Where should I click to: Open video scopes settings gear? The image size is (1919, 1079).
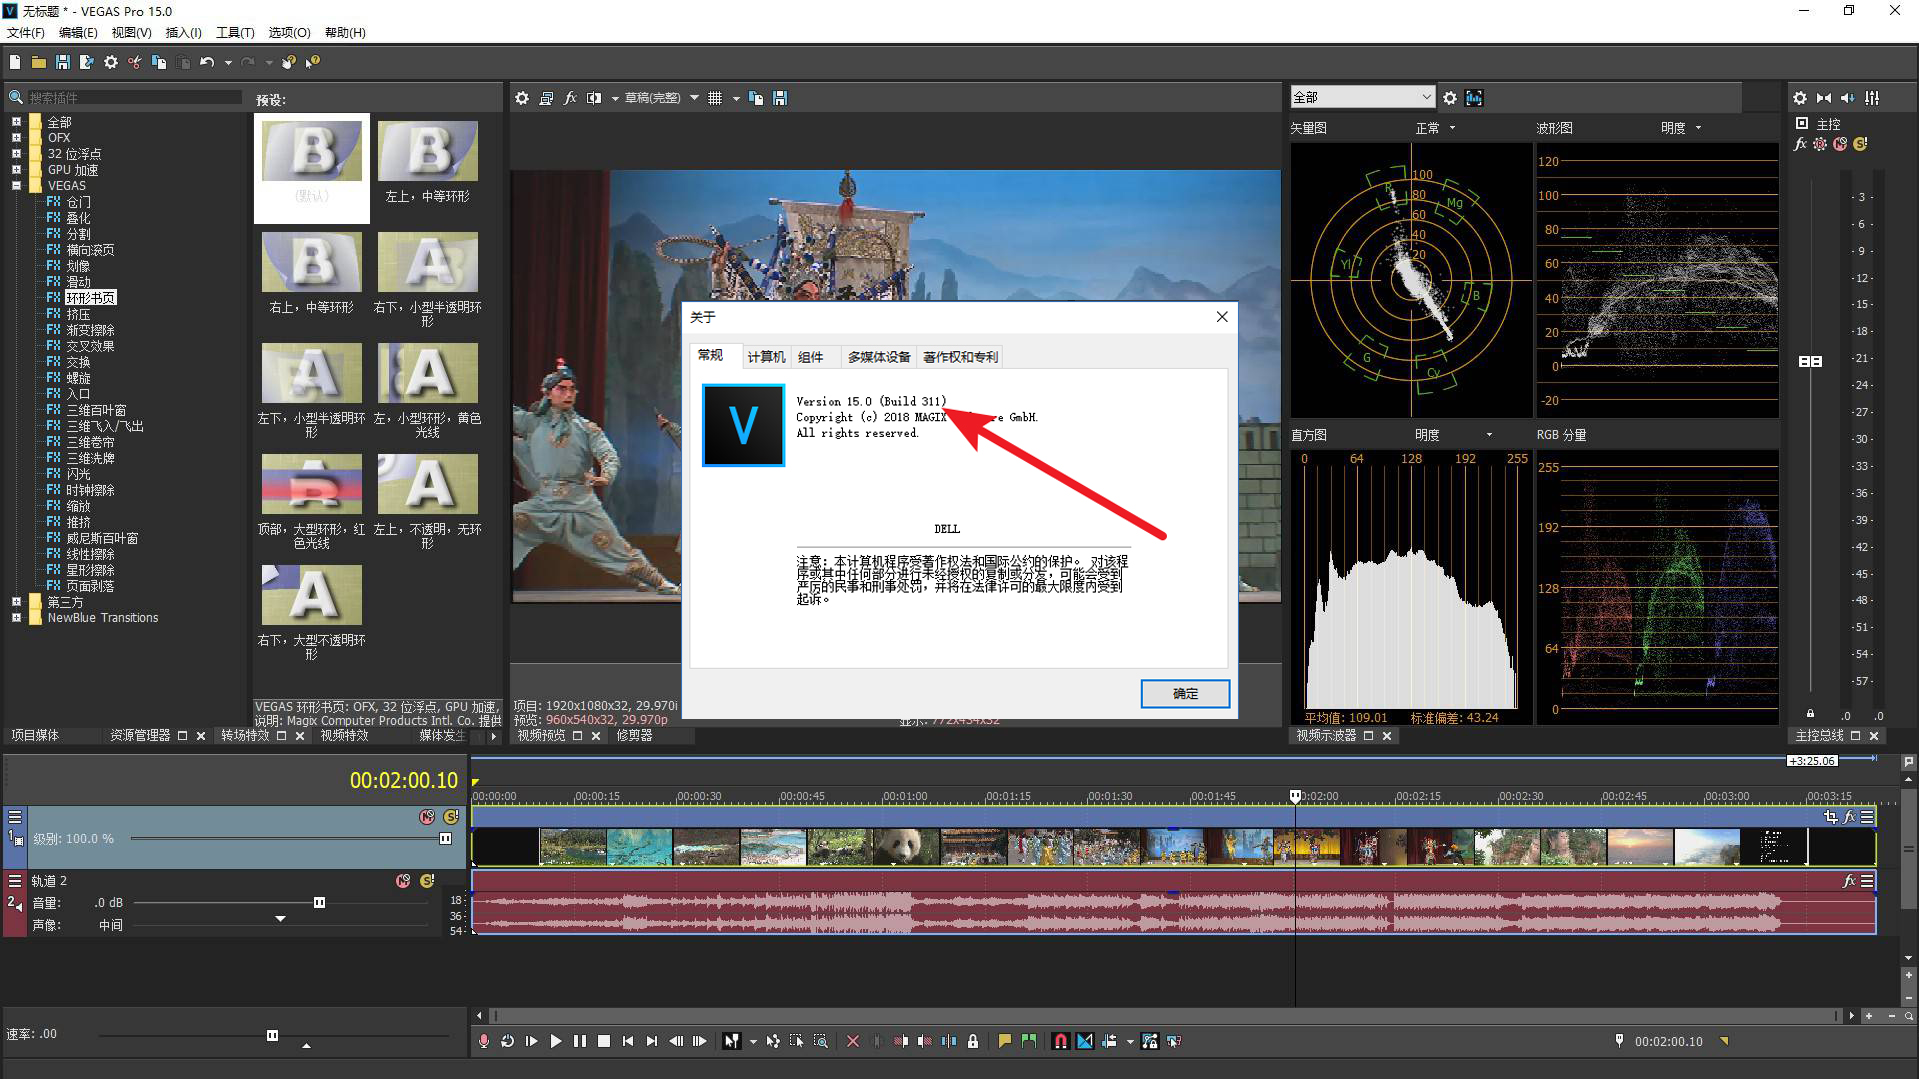1450,98
